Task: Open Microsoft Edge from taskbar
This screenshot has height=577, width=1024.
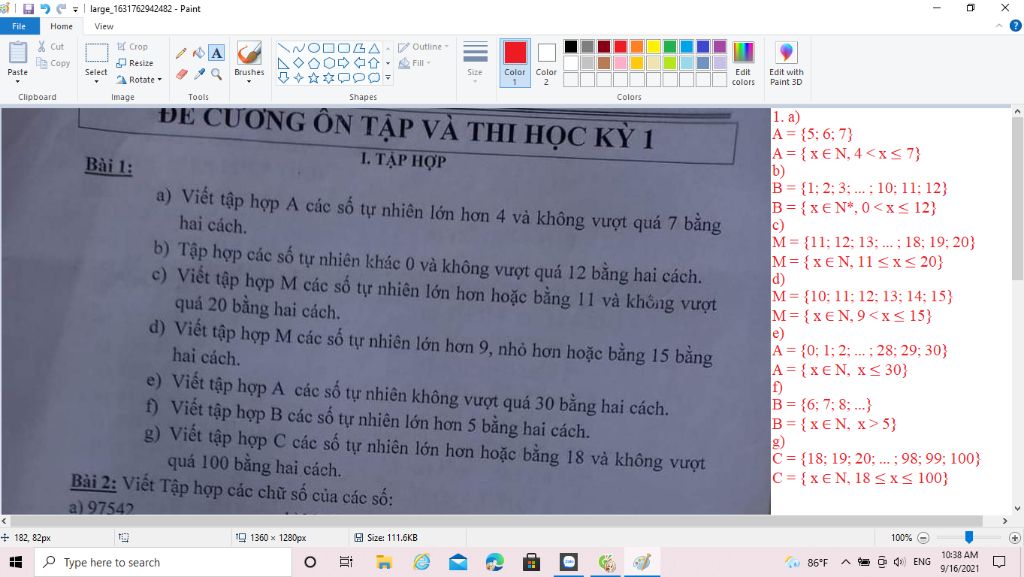Action: click(494, 562)
